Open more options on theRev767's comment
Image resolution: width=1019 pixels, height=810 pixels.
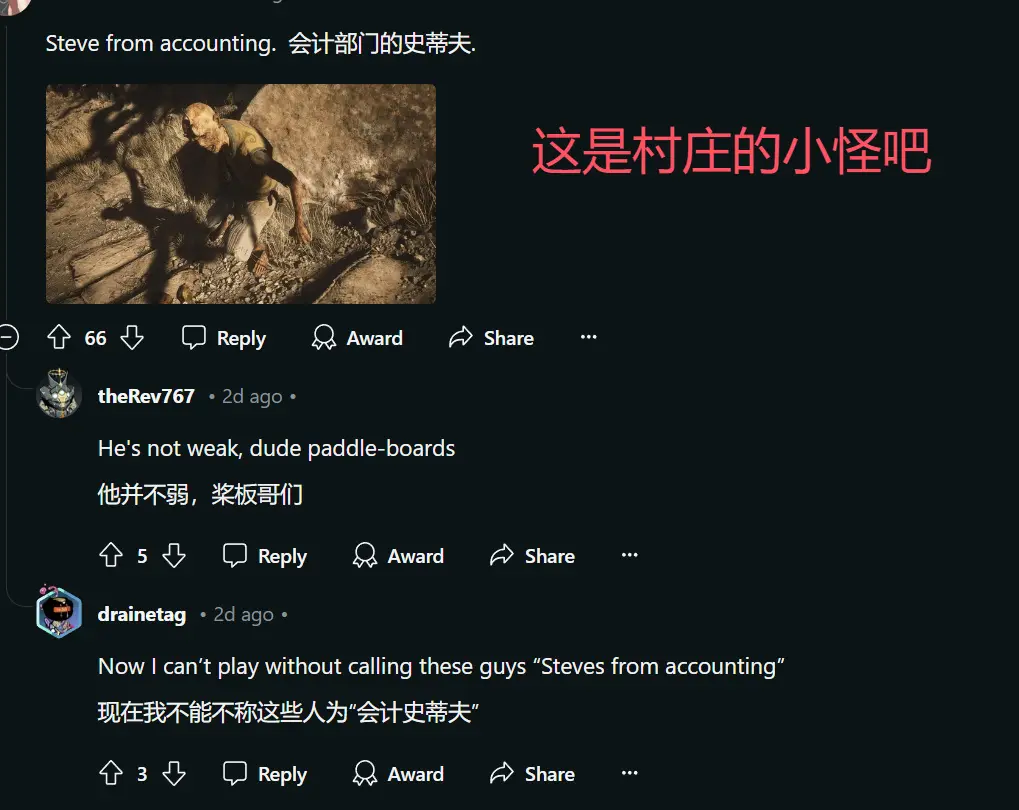tap(630, 555)
